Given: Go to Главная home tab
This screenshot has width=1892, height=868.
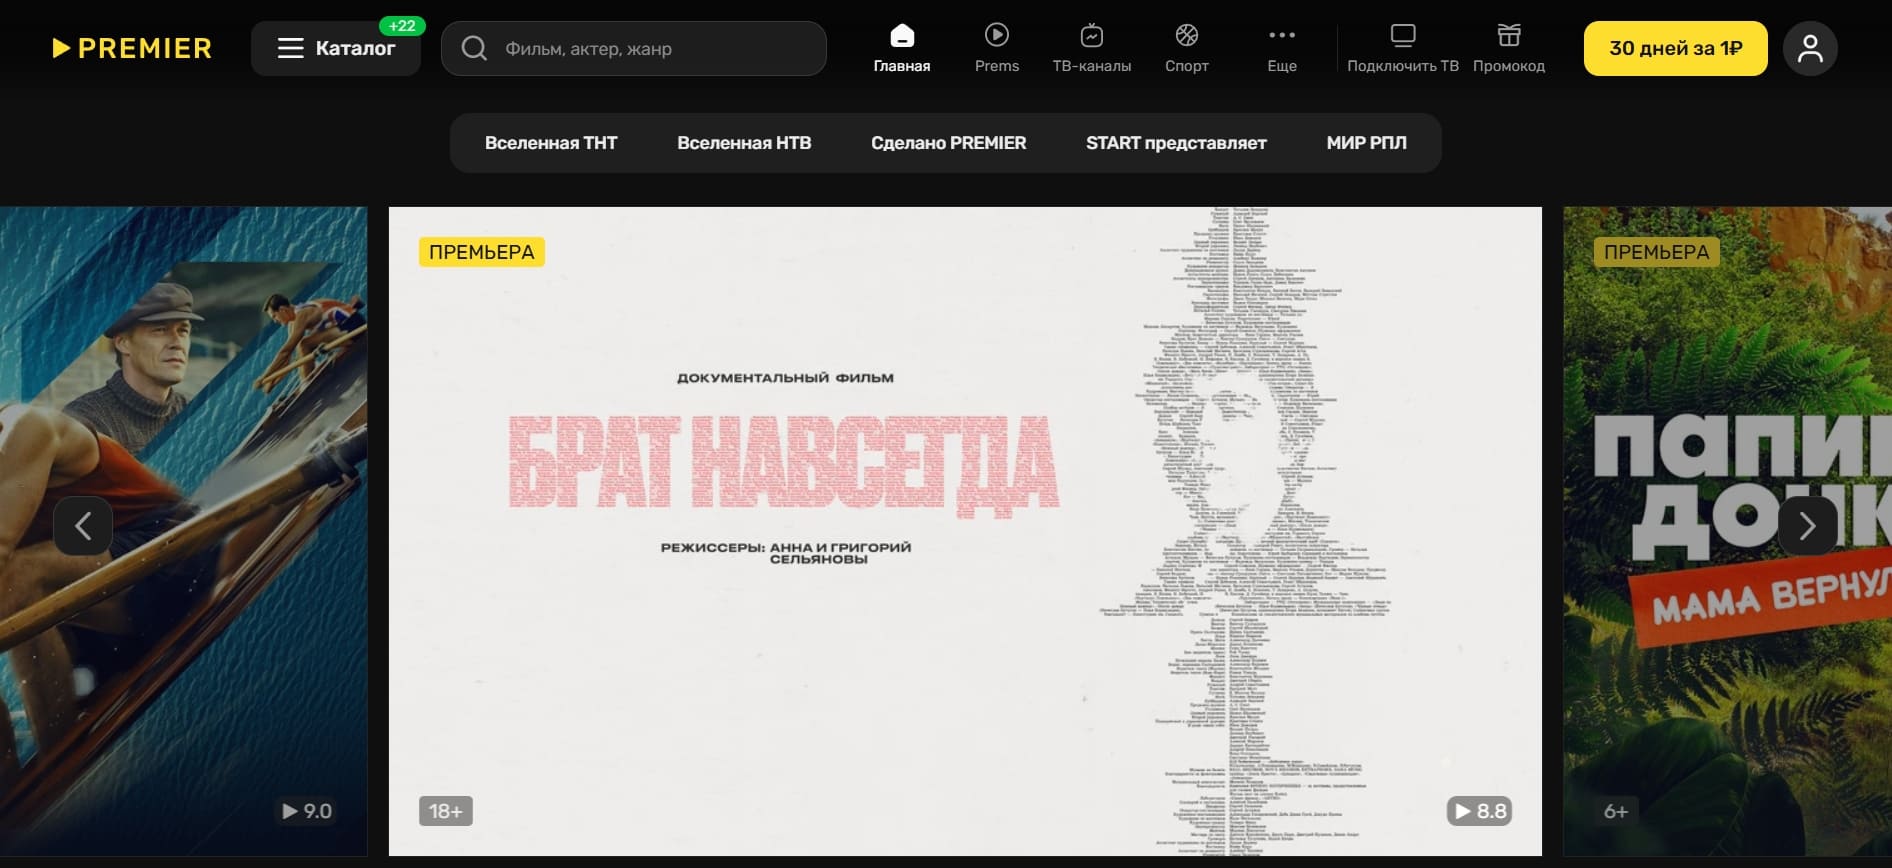Looking at the screenshot, I should pos(902,48).
